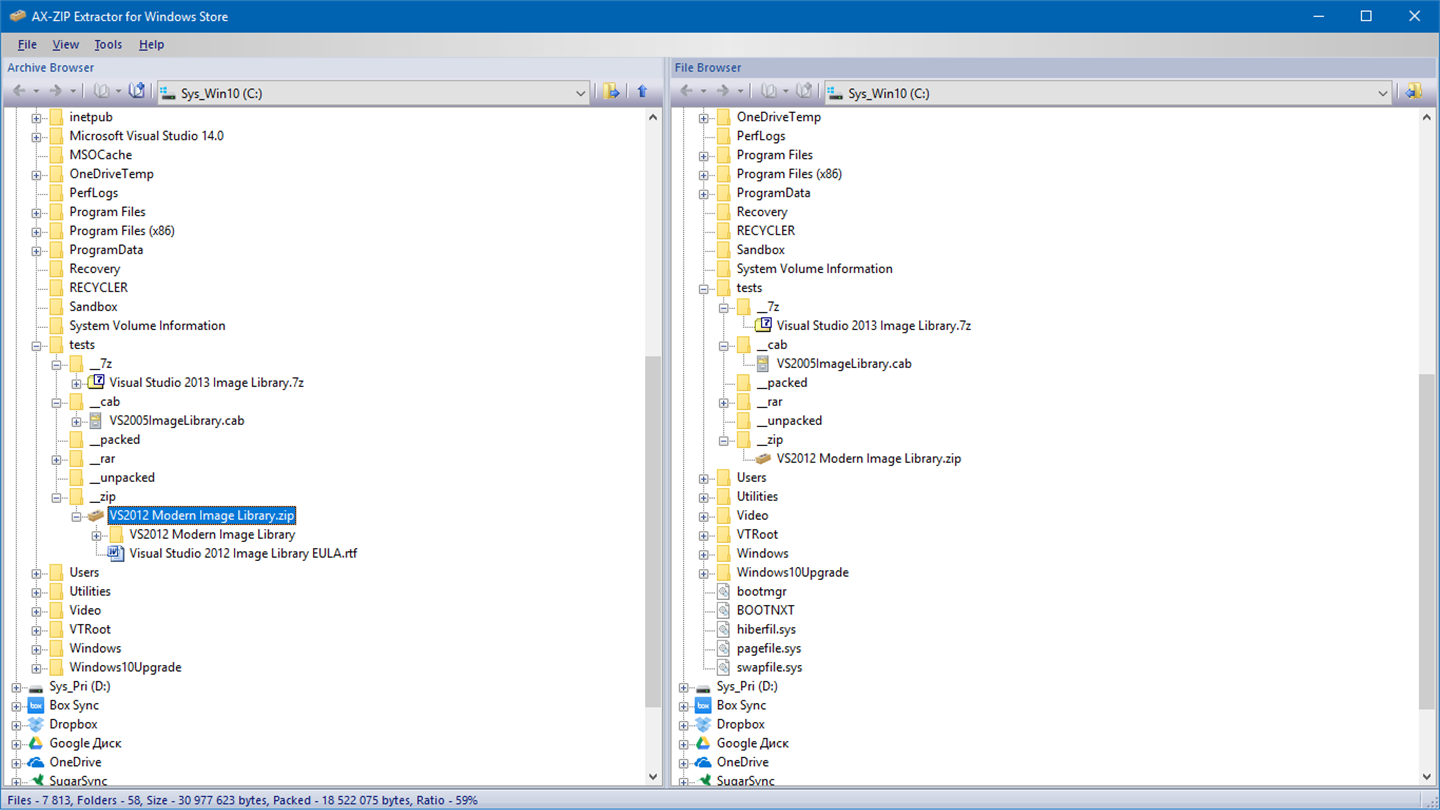
Task: Click extract-to-folder icon in Archive Browser toolbar
Action: tap(611, 92)
